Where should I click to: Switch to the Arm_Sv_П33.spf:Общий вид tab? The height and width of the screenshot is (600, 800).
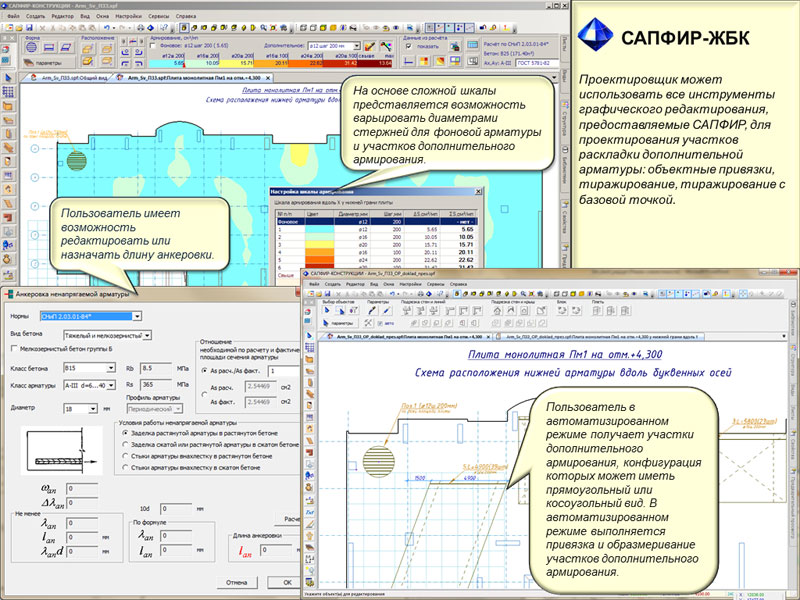tap(65, 76)
